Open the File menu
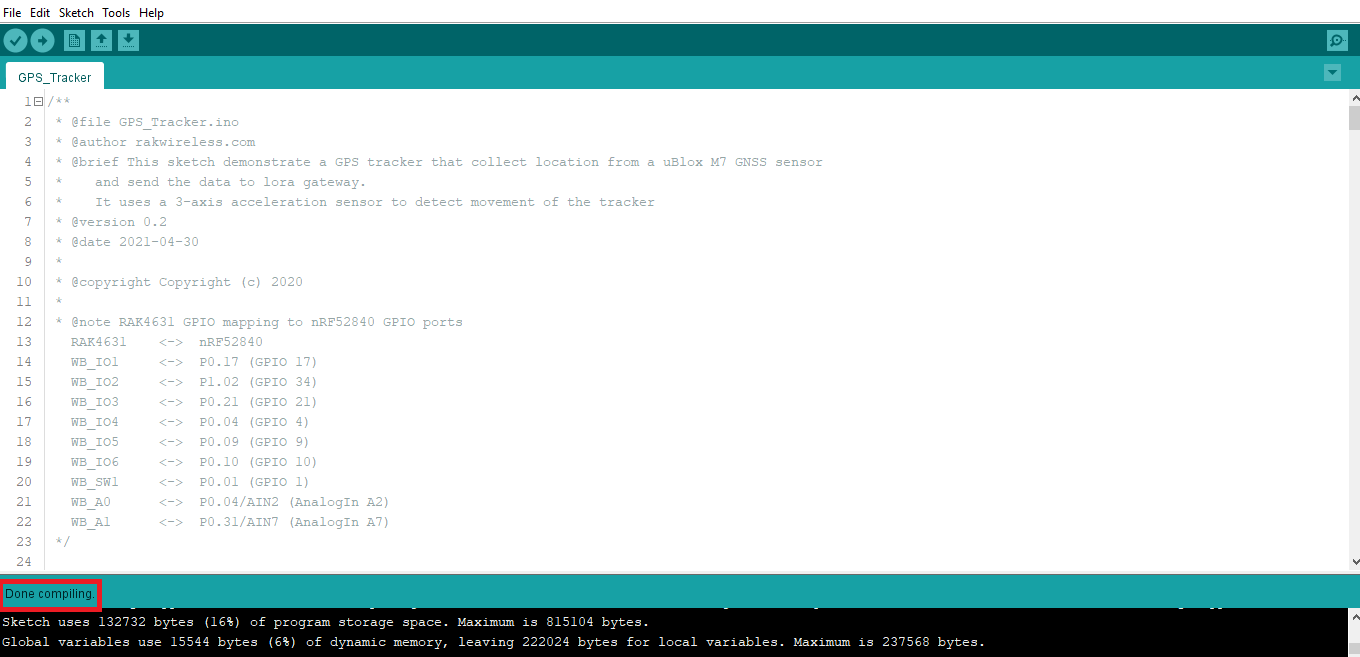This screenshot has width=1360, height=657. pos(12,13)
